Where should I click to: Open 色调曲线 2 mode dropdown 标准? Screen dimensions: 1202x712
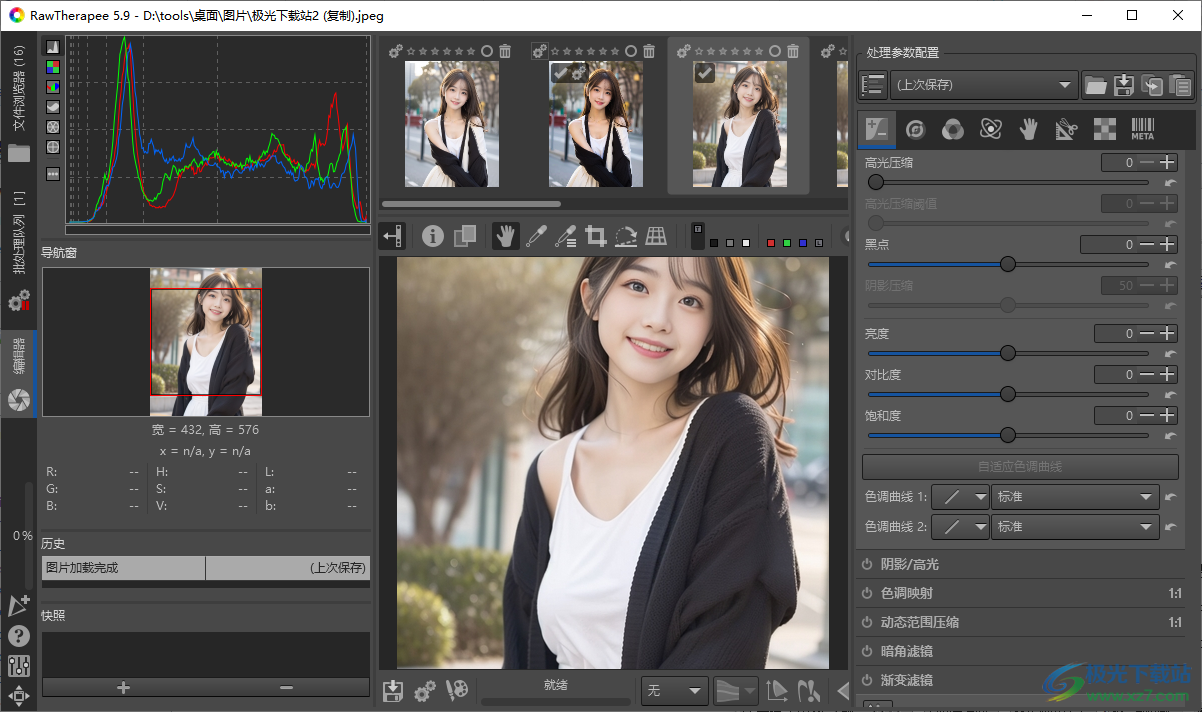click(x=1075, y=527)
